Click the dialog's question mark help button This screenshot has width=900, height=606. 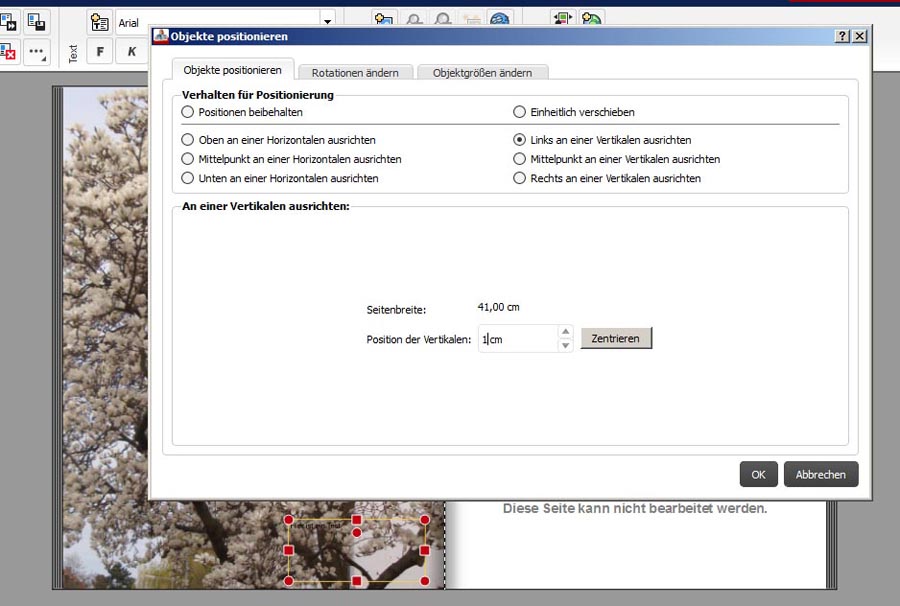coord(842,36)
